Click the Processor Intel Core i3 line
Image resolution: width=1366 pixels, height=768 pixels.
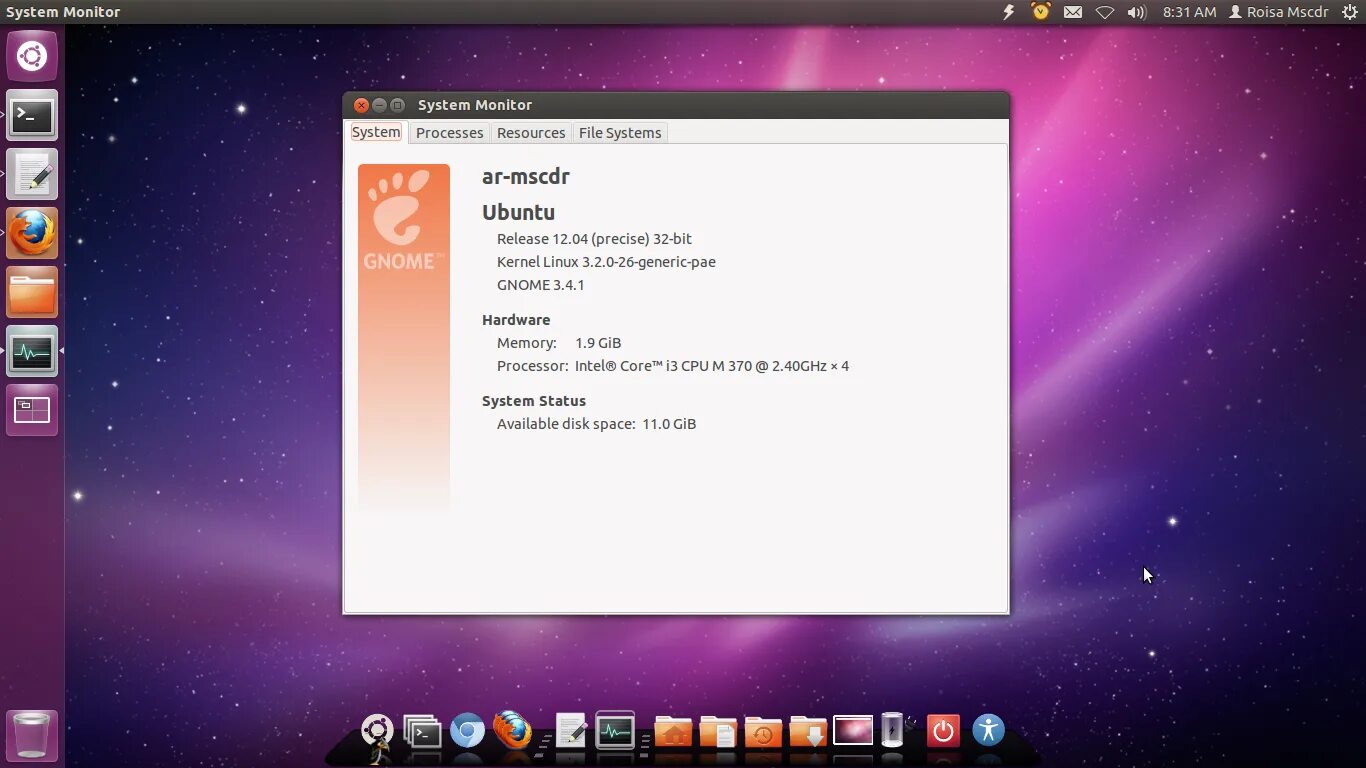tap(673, 366)
